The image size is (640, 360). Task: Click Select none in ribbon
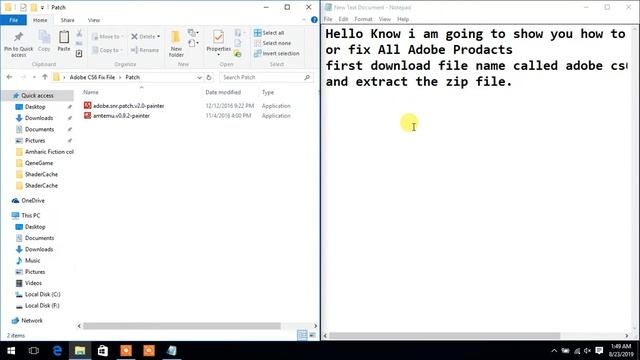tap(273, 43)
